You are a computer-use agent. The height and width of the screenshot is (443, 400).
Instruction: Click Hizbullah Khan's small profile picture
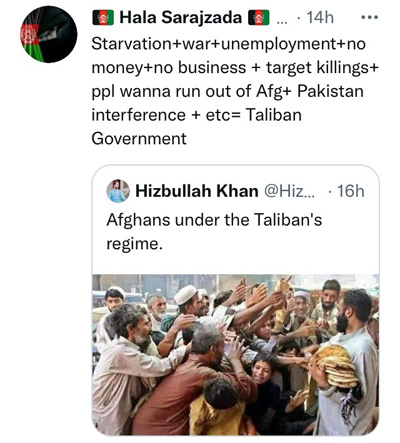click(x=118, y=191)
